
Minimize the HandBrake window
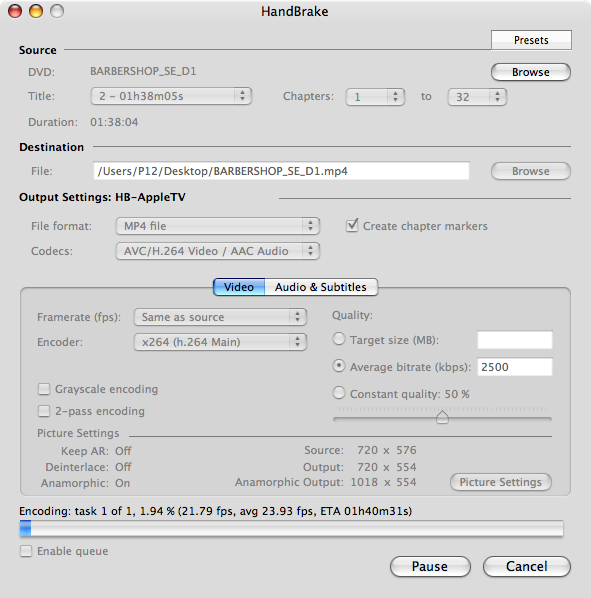(x=36, y=11)
